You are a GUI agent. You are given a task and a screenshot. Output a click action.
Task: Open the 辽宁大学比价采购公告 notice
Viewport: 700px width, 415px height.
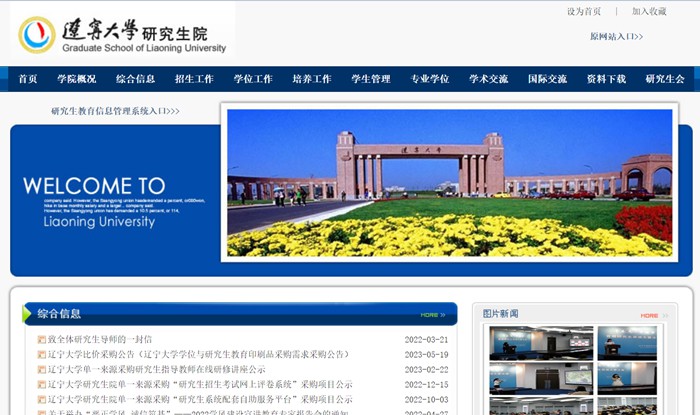tap(199, 355)
